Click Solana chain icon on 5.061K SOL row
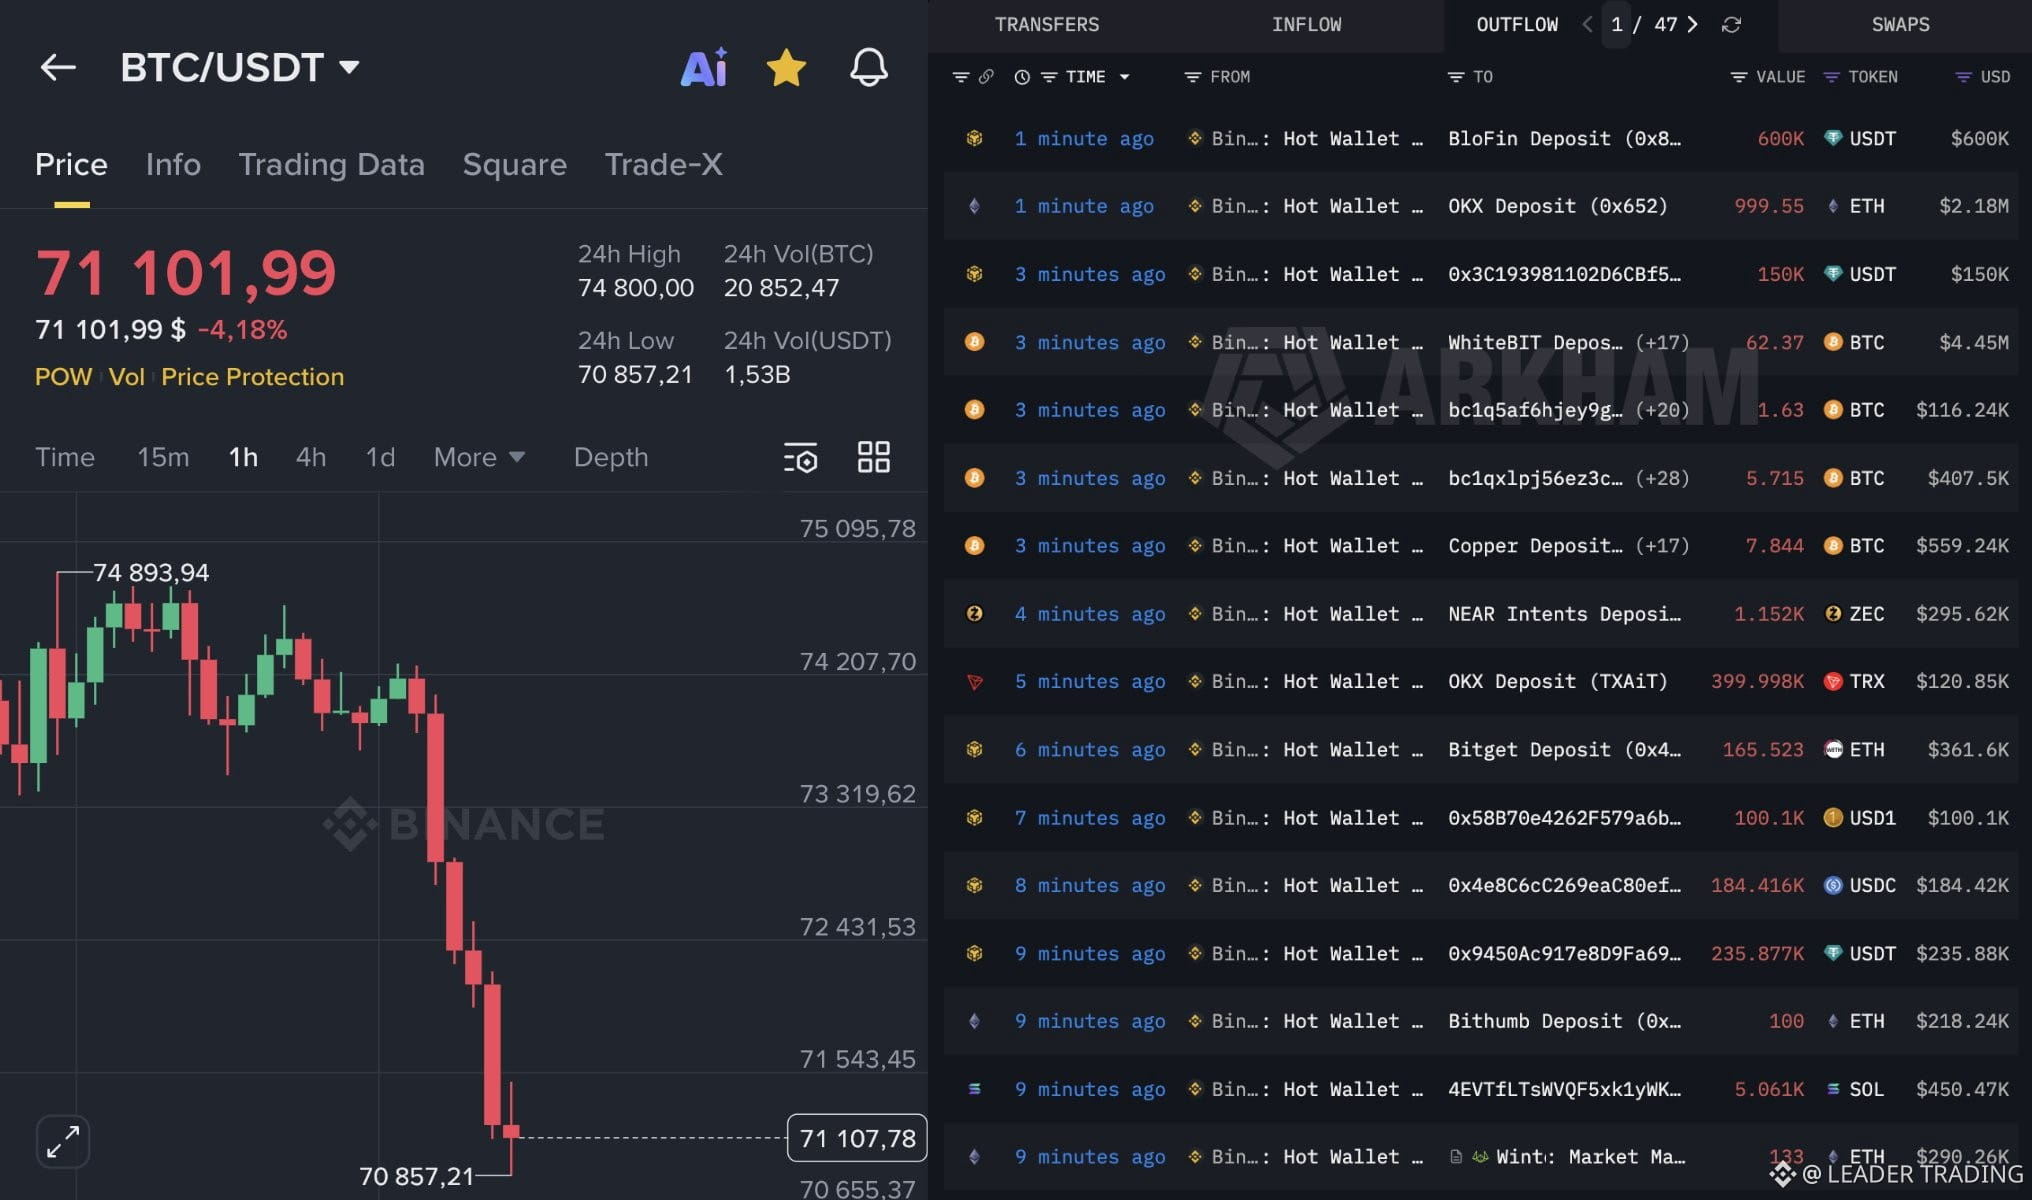Image resolution: width=2032 pixels, height=1200 pixels. (x=974, y=1089)
